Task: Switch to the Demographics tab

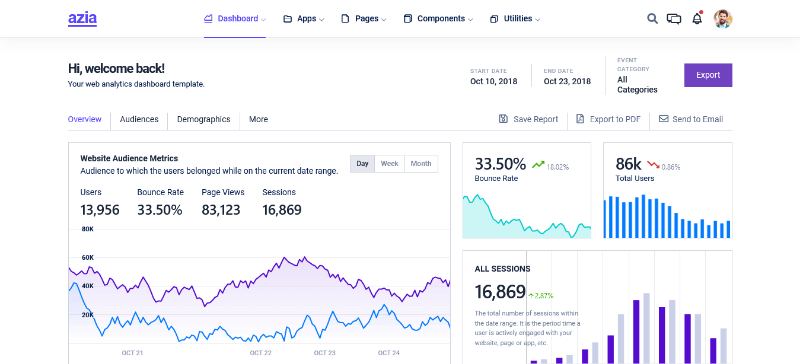Action: coord(204,119)
